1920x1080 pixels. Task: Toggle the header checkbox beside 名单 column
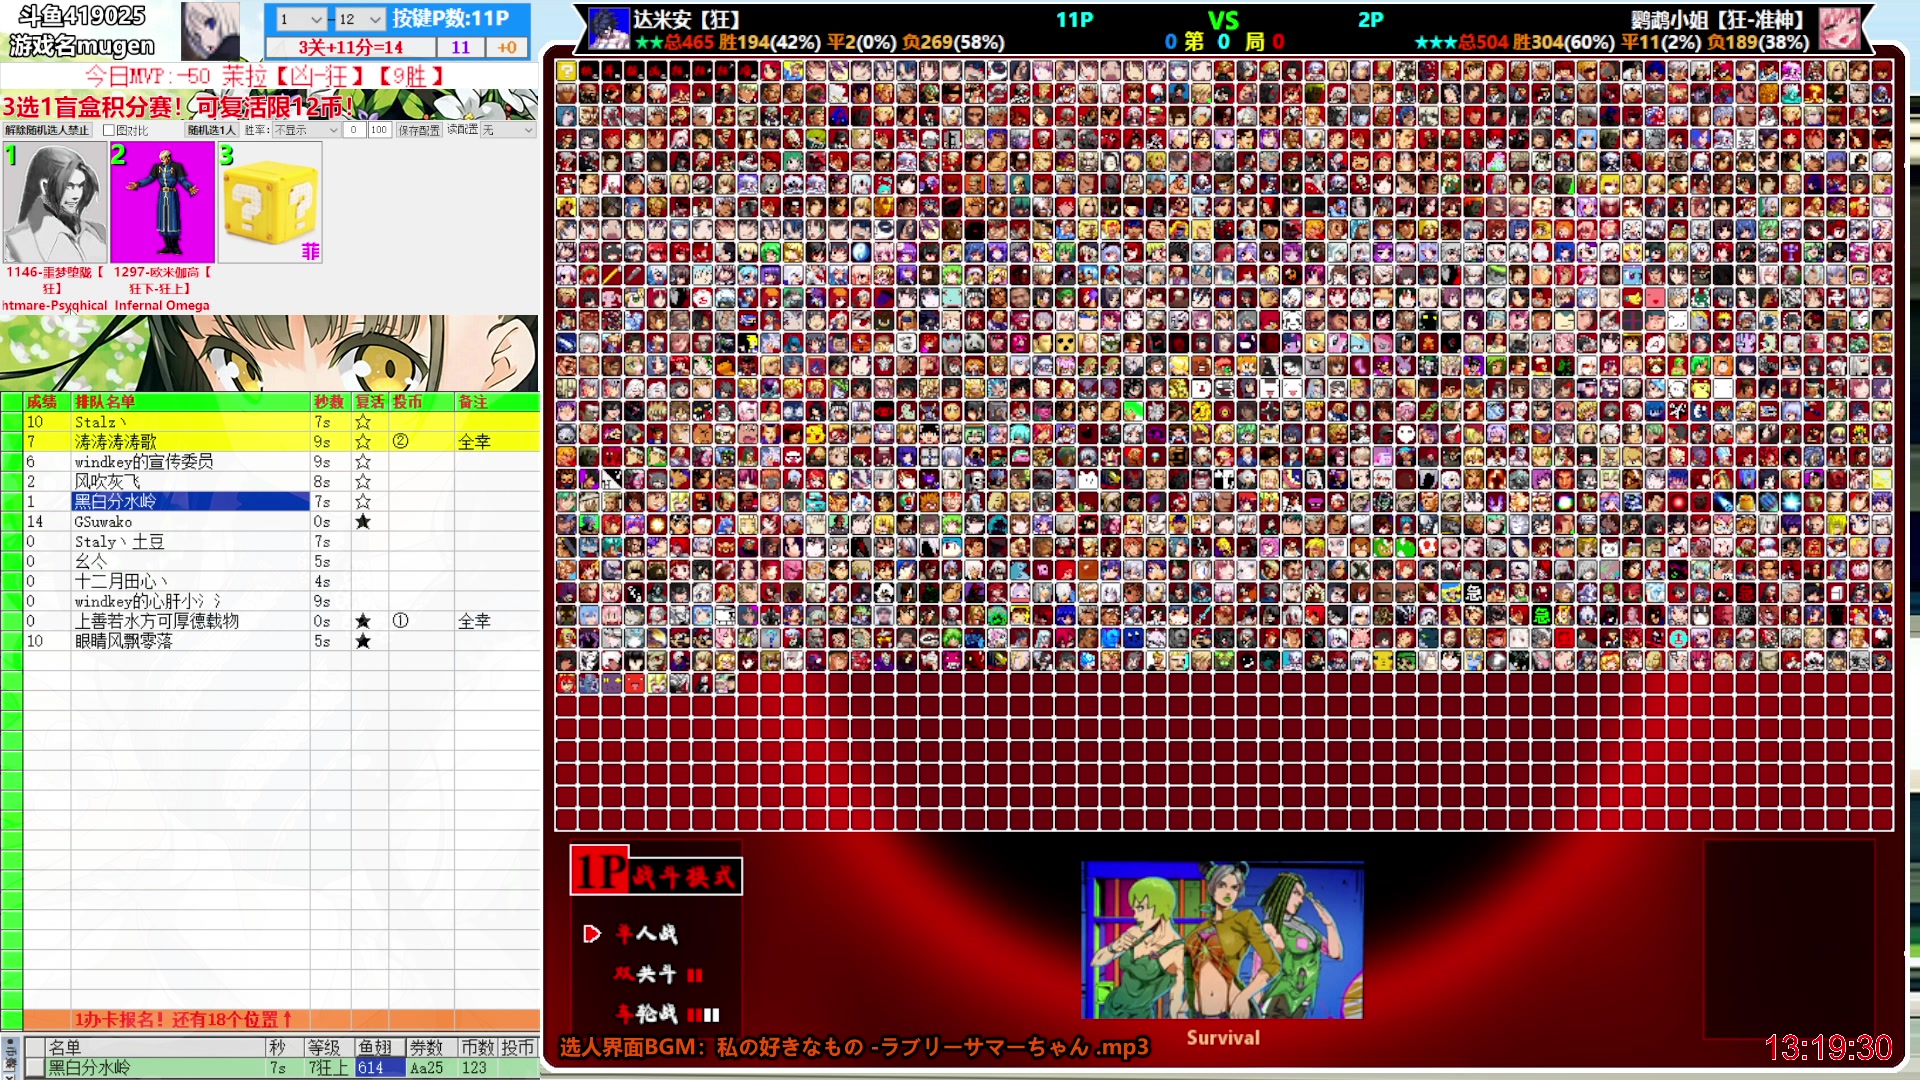click(35, 1047)
